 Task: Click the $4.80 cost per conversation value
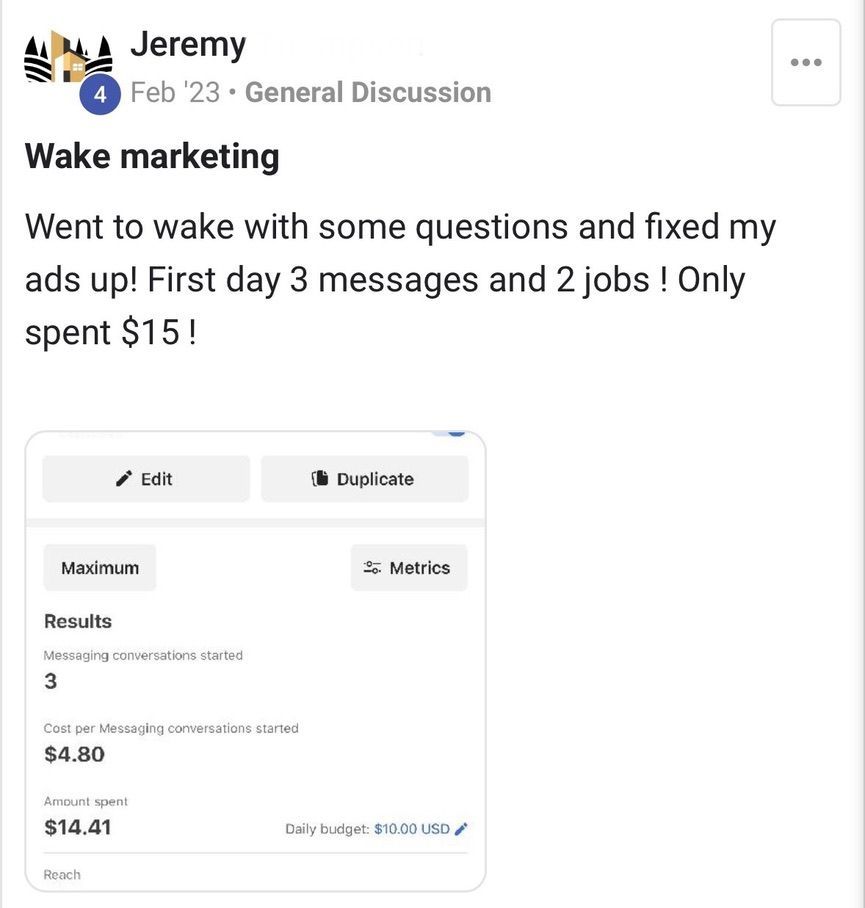click(74, 754)
